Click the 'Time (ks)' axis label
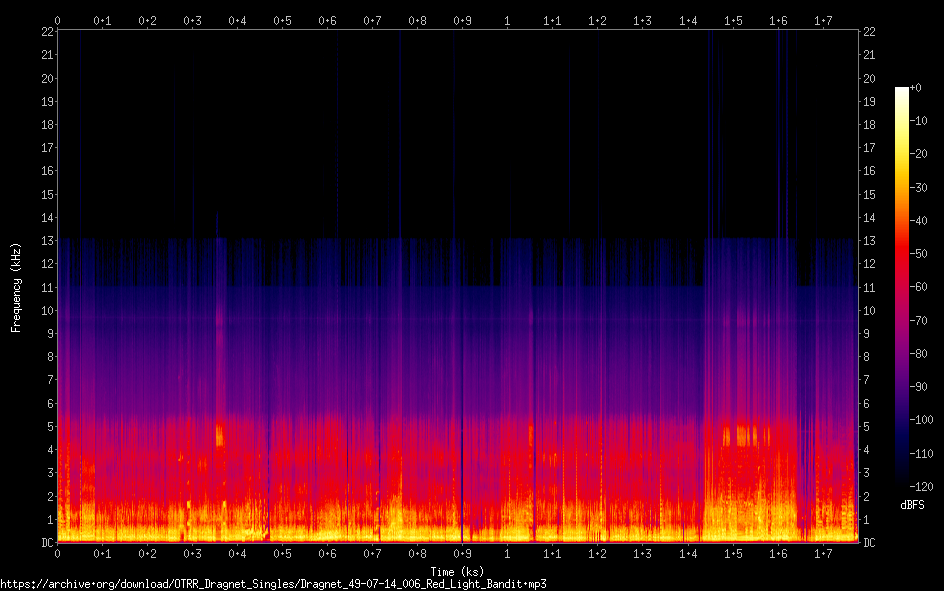Image resolution: width=944 pixels, height=591 pixels. (x=457, y=571)
